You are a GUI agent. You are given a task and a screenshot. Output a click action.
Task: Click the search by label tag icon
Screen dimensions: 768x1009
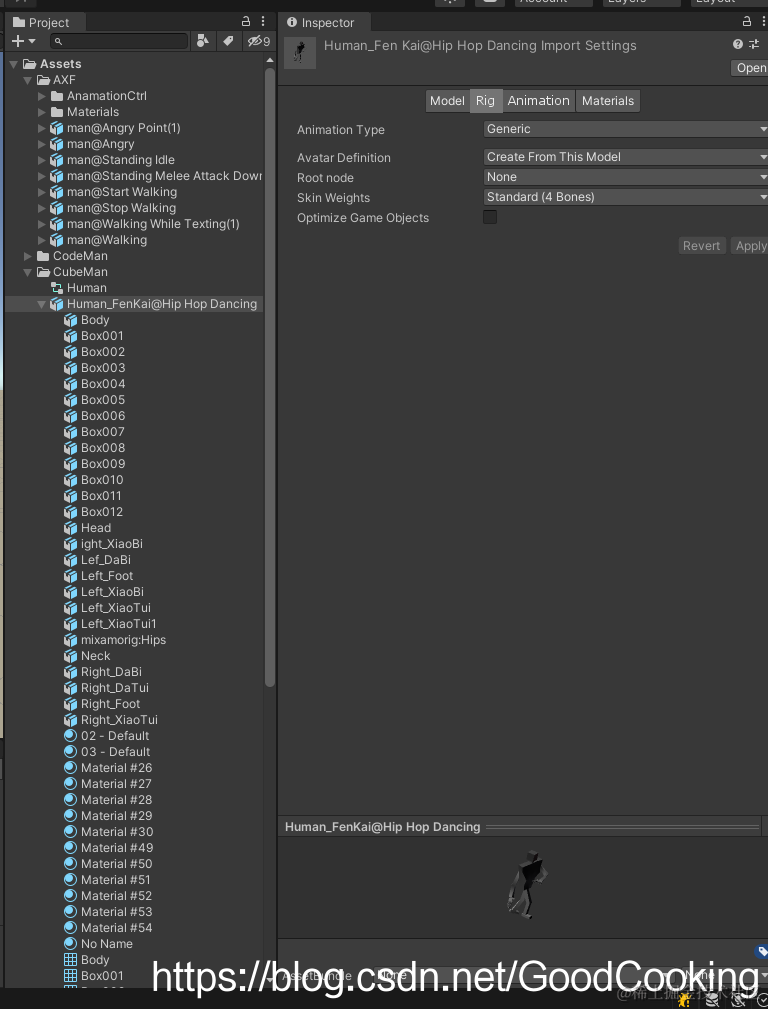click(228, 41)
